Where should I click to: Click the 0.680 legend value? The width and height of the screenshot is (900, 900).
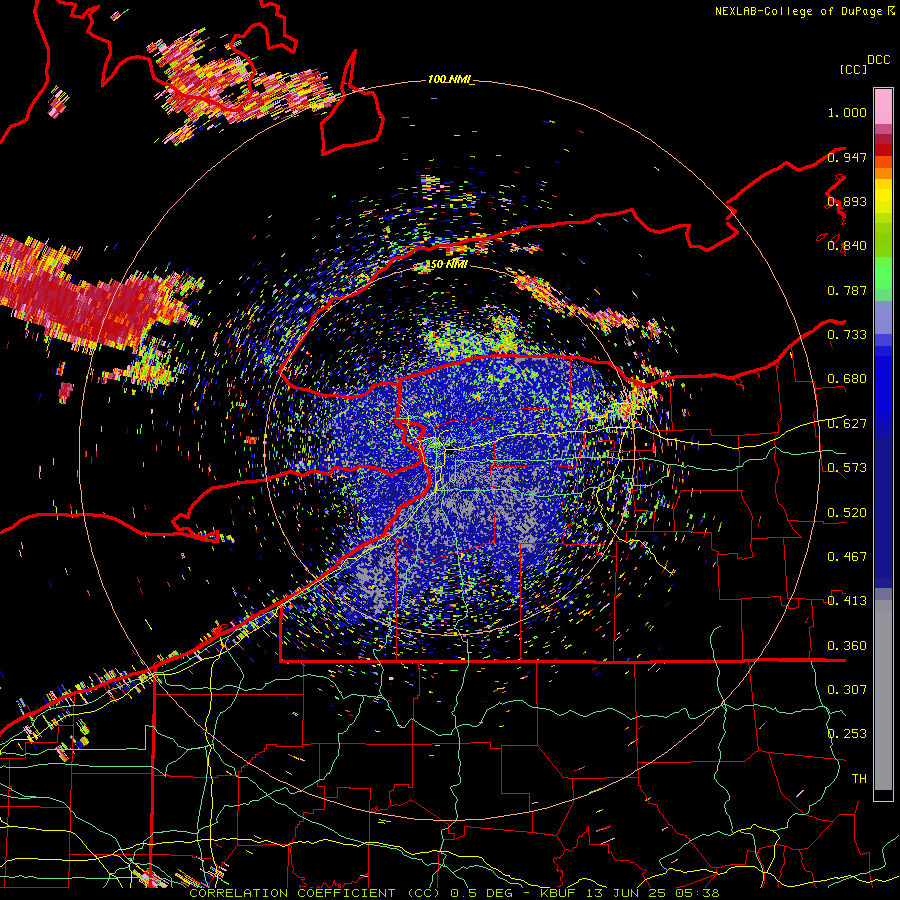point(847,379)
